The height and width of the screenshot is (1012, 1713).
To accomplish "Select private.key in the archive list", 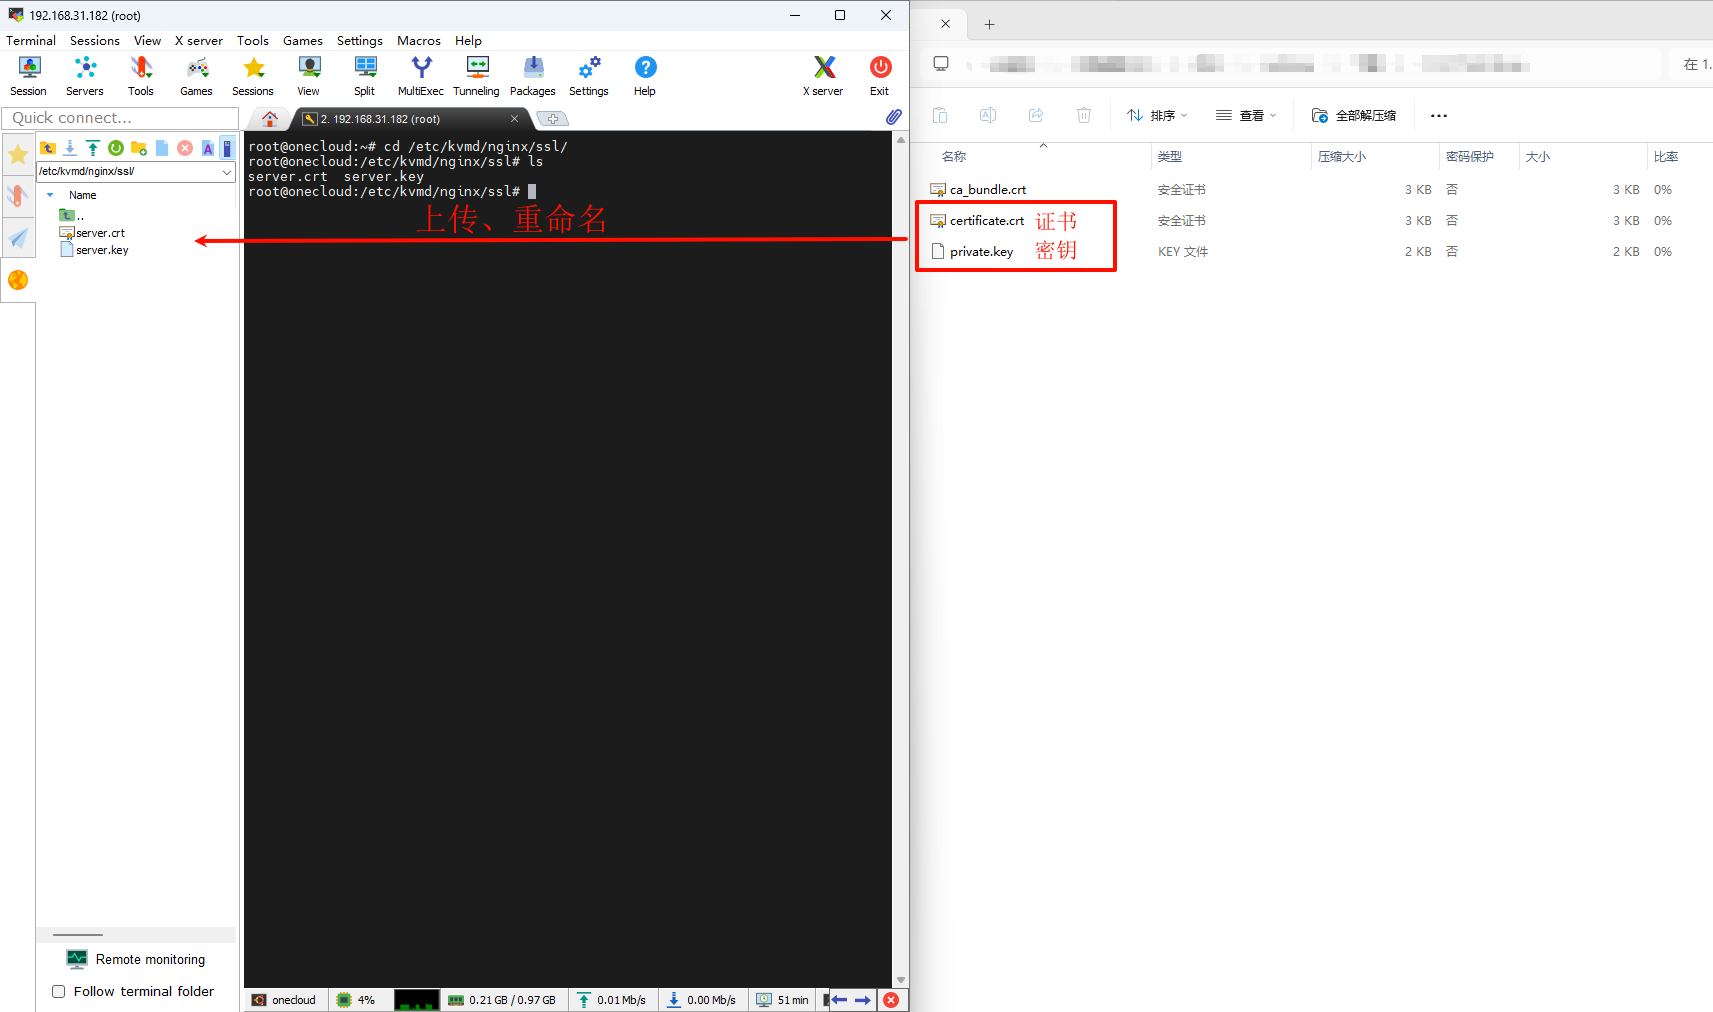I will coord(972,252).
